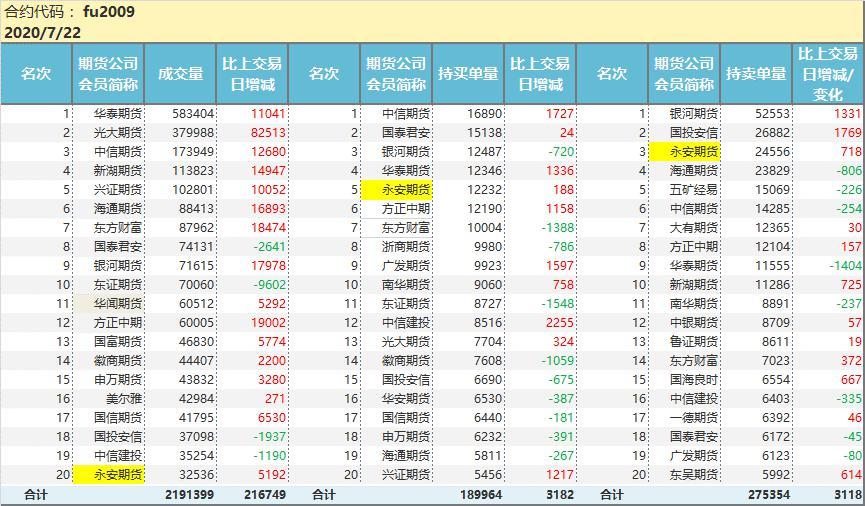The height and width of the screenshot is (506, 865).
Task: Click the total change 3182
Action: pos(560,495)
